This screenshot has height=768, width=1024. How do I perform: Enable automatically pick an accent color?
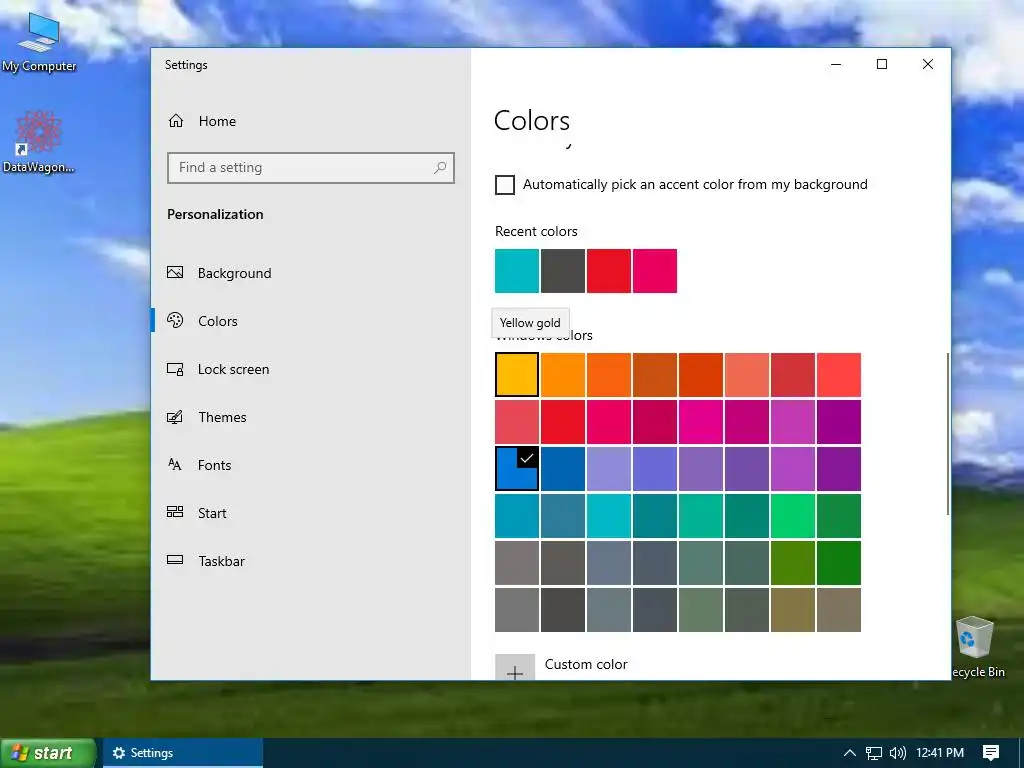[x=505, y=185]
